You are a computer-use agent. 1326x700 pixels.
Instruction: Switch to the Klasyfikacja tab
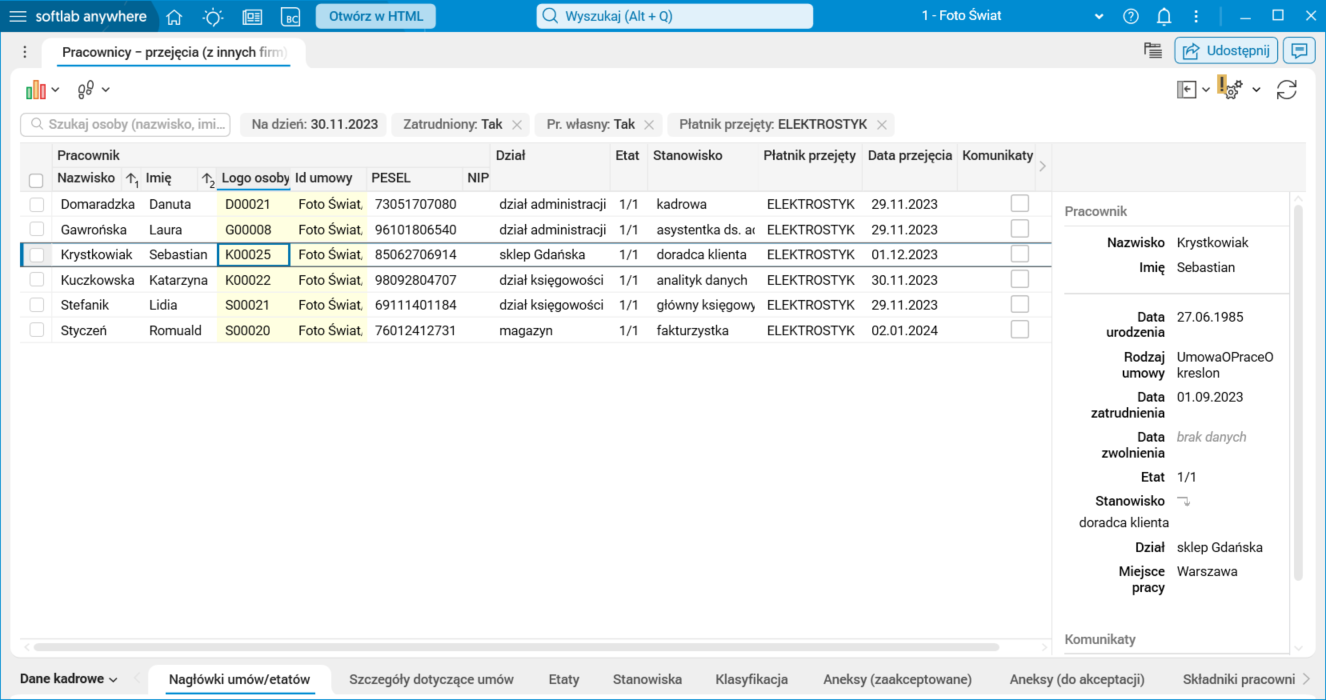751,679
